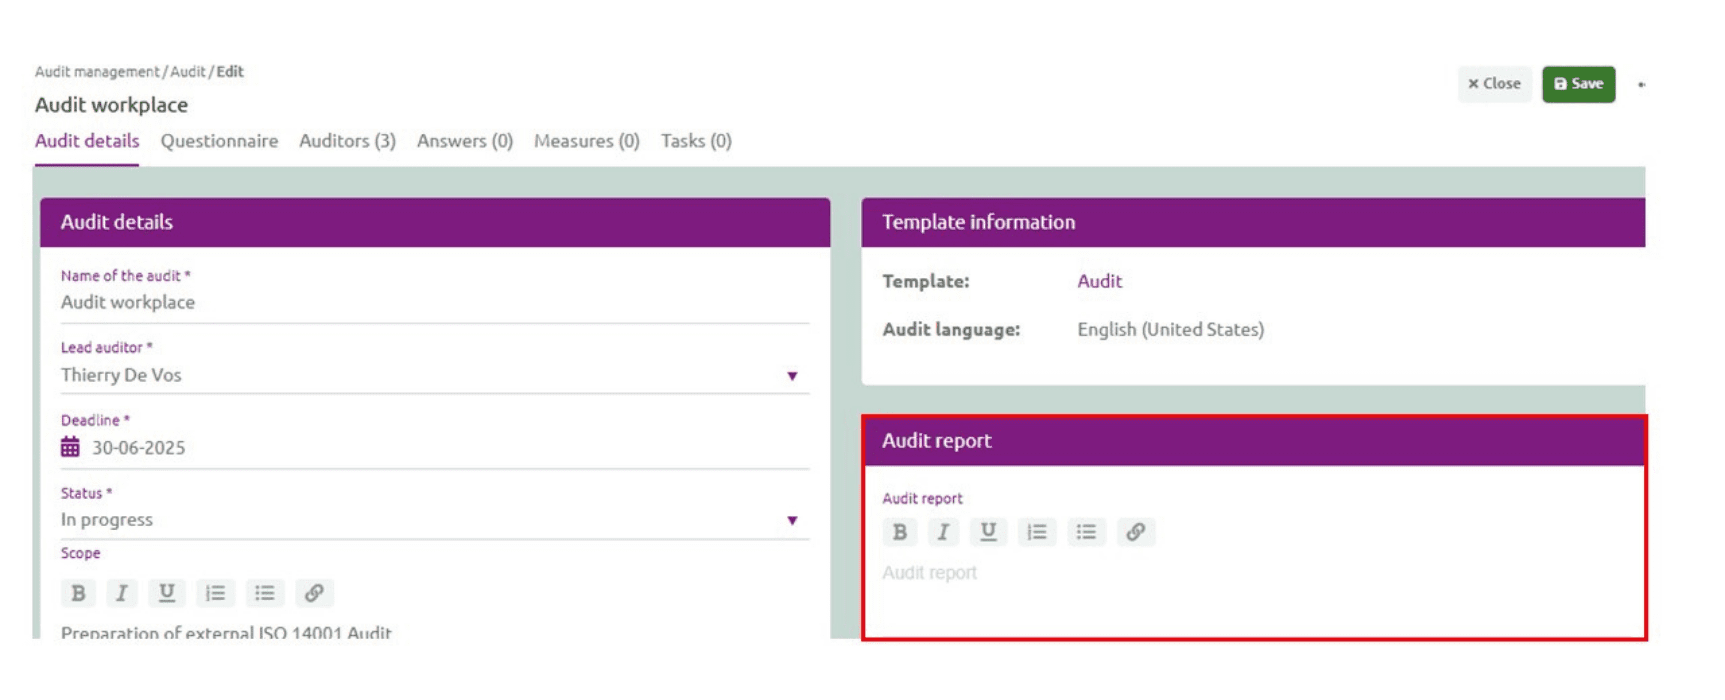Select the 'Thierry De Vos' lead auditor value

click(x=121, y=375)
